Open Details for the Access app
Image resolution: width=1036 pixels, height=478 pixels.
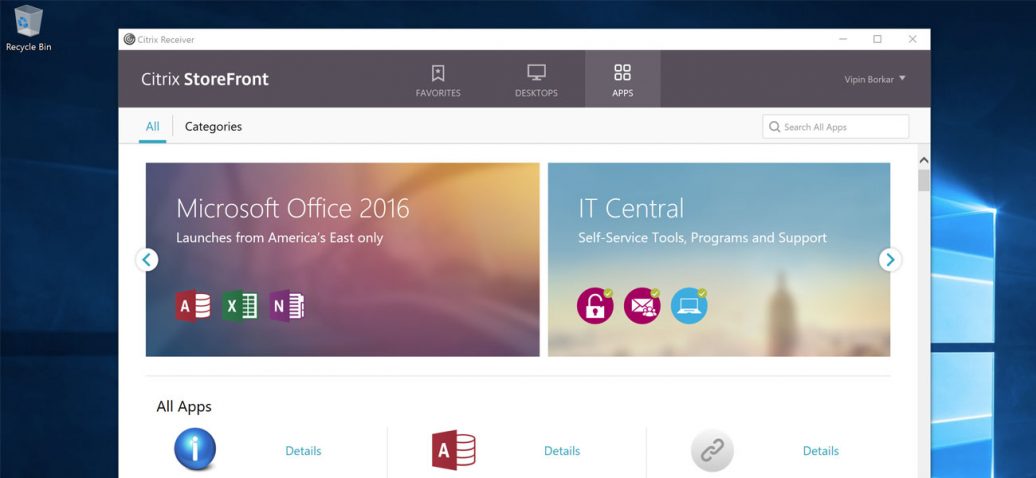pos(562,451)
